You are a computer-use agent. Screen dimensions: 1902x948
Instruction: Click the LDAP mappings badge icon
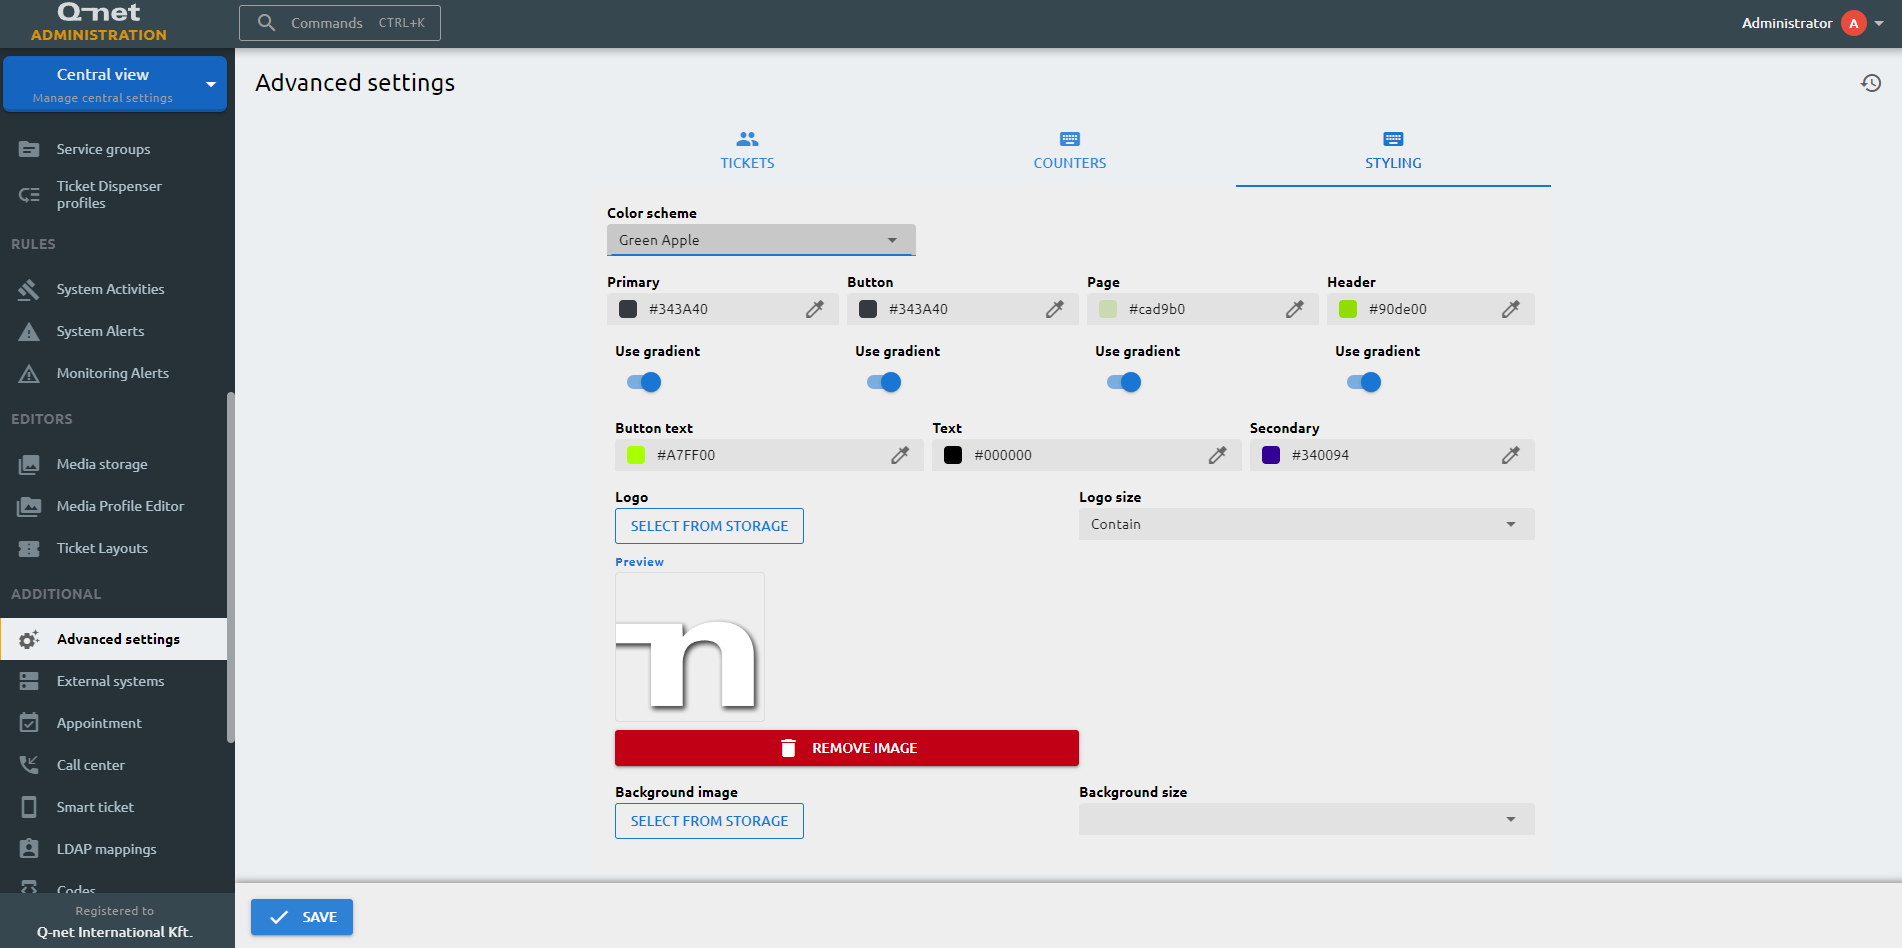(x=29, y=849)
